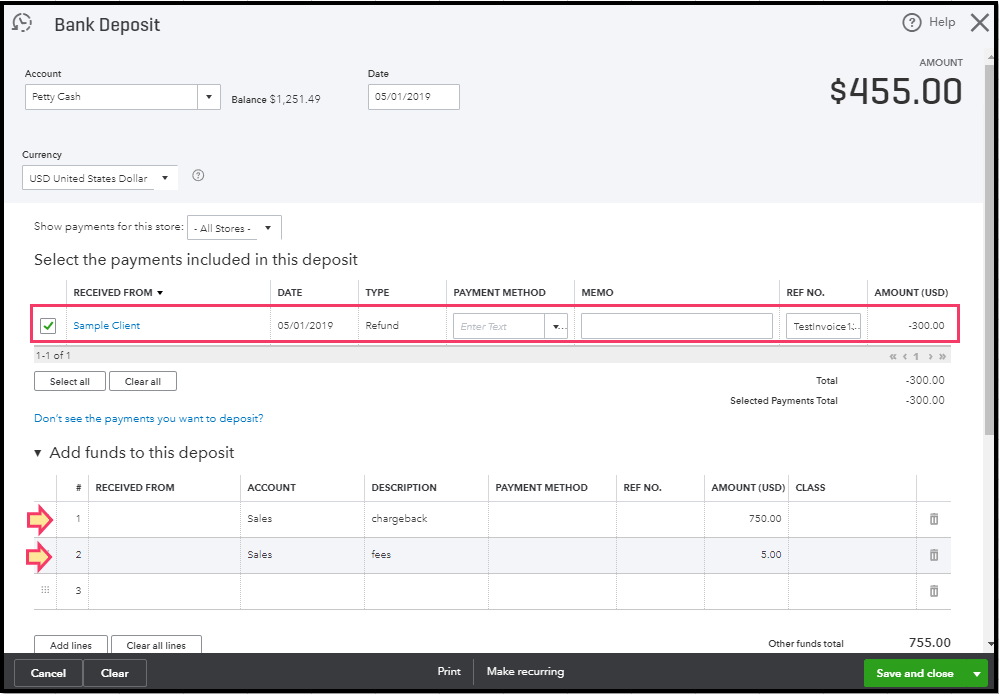Open the Sample Client link
Screen dimensions: 999x694
pos(107,326)
